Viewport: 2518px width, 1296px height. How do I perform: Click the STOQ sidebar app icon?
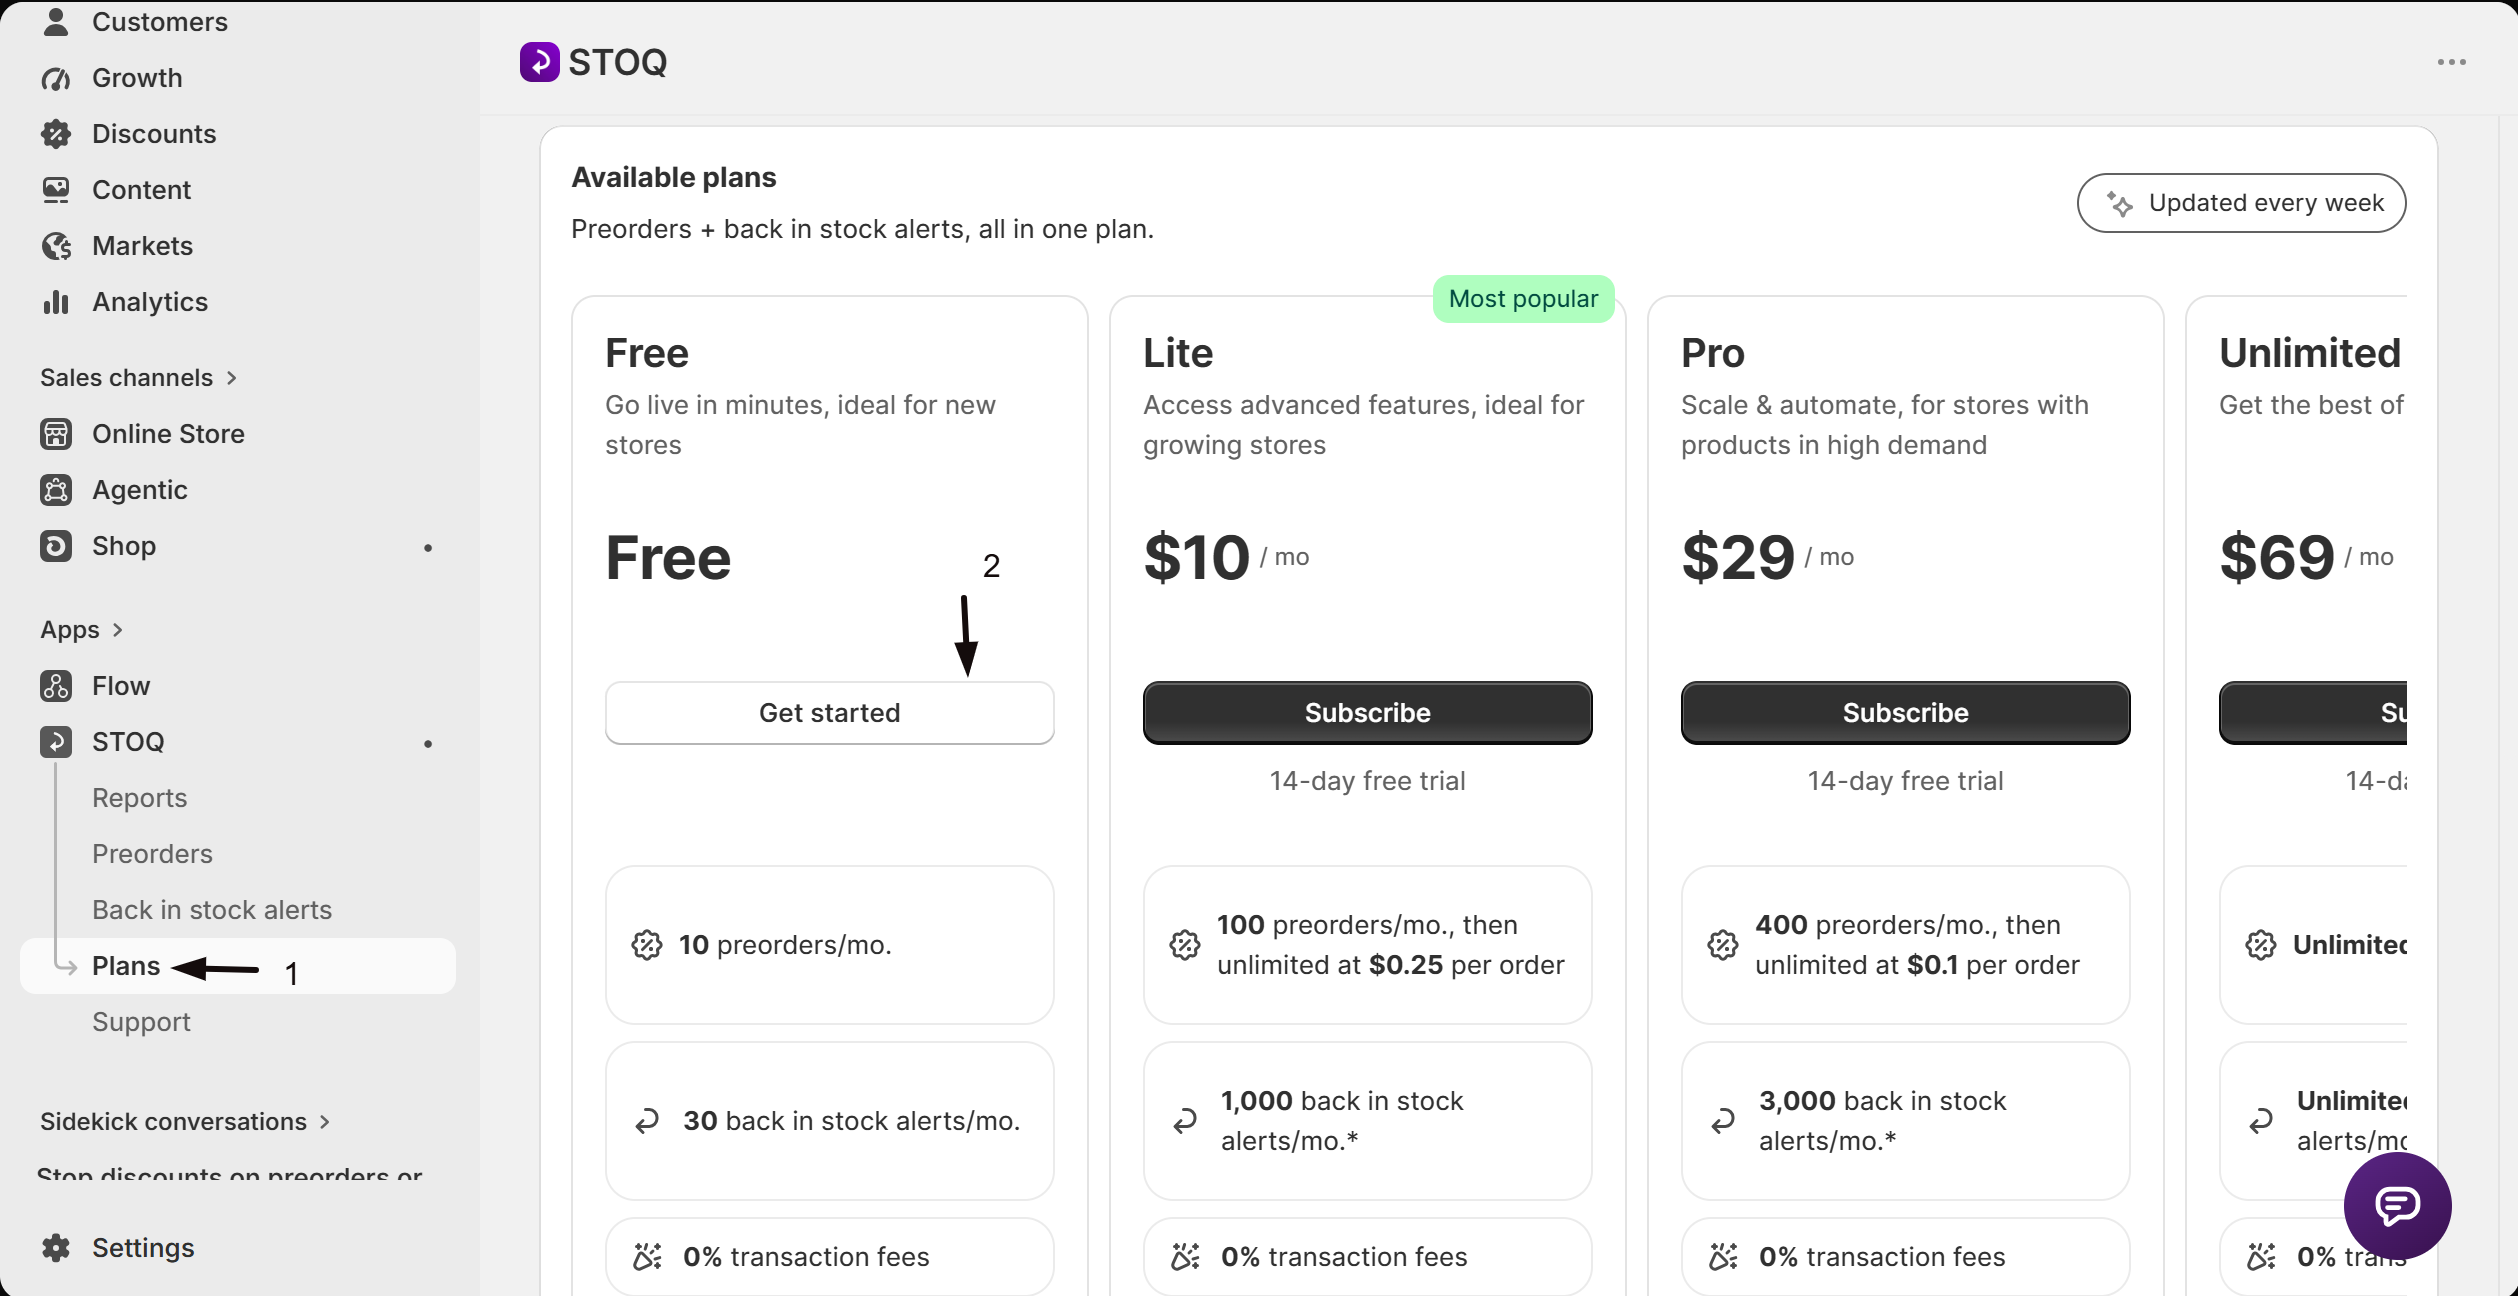pos(56,742)
